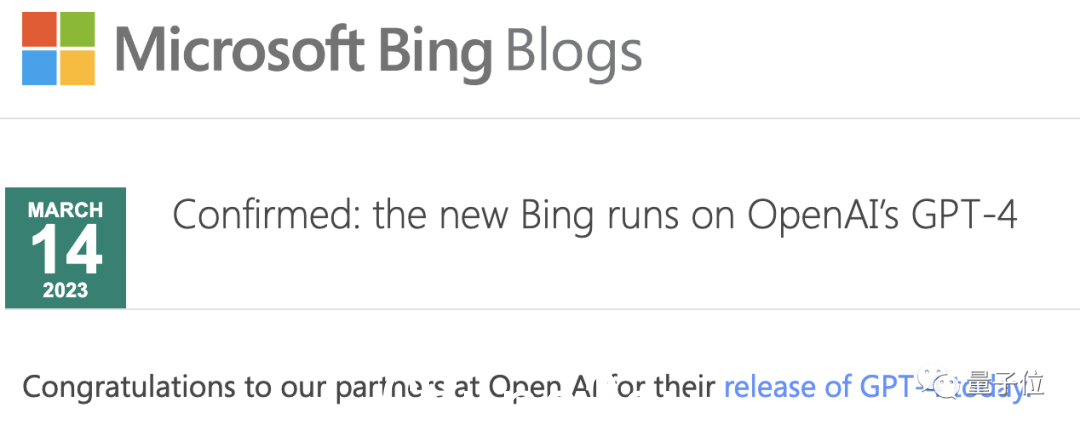
Task: Click the red square of Microsoft logo
Action: pyautogui.click(x=39, y=29)
